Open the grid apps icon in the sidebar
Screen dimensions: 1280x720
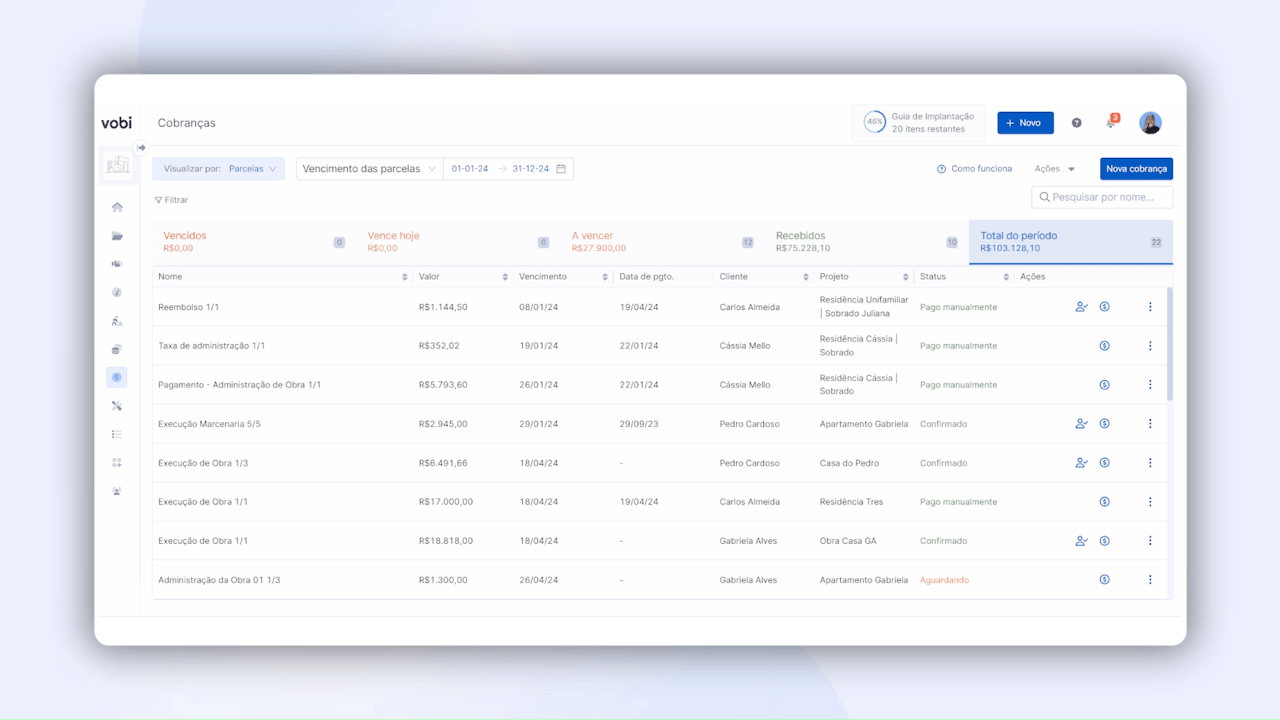pyautogui.click(x=117, y=462)
